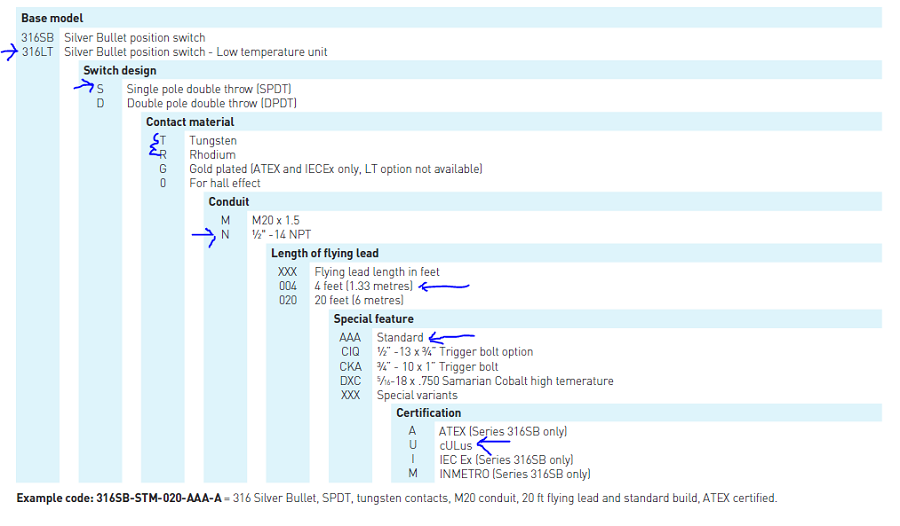Click the 'Switch design' heading
The width and height of the screenshot is (900, 526).
120,71
